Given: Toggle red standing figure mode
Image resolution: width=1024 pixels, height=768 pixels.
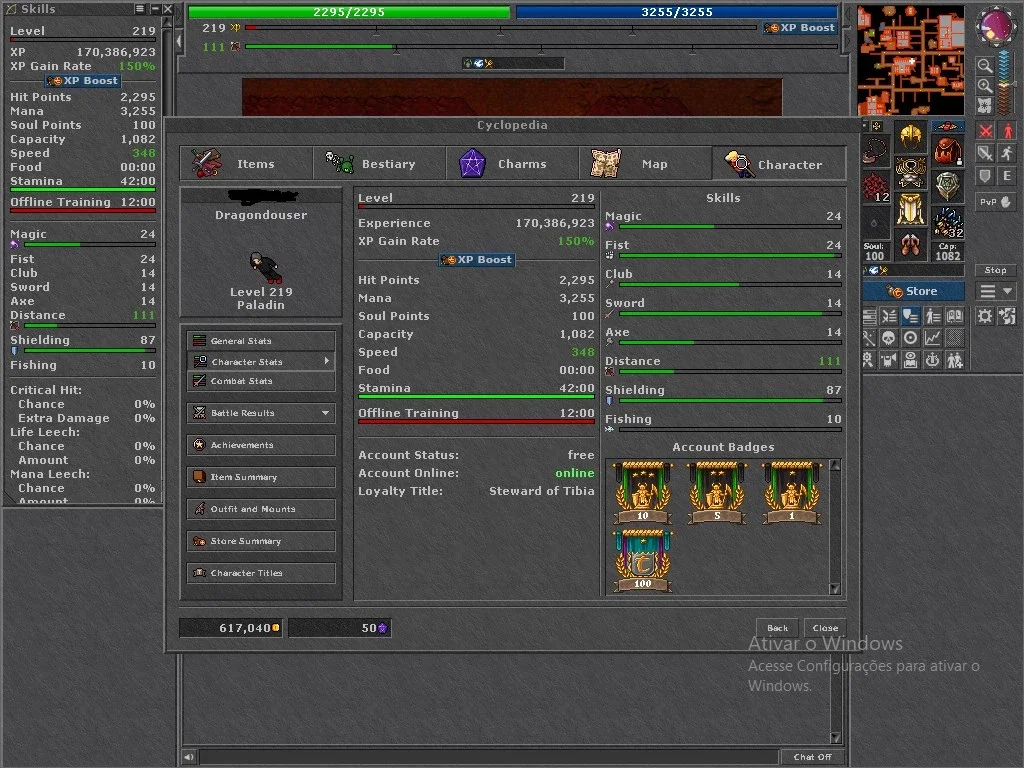Looking at the screenshot, I should (1008, 131).
